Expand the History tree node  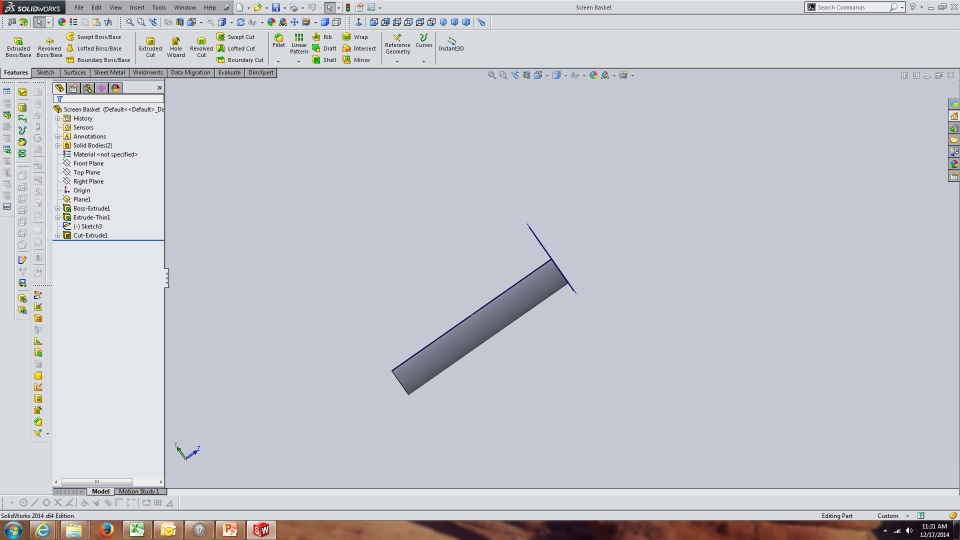(x=58, y=118)
